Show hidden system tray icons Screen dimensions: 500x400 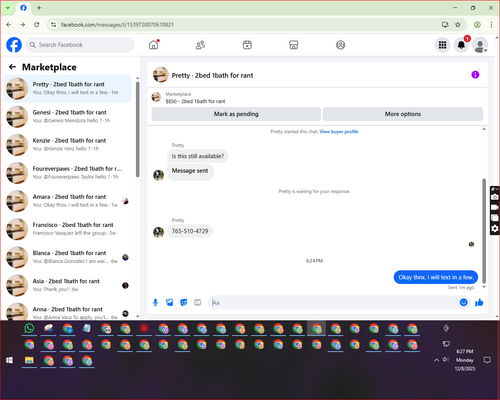[x=436, y=360]
